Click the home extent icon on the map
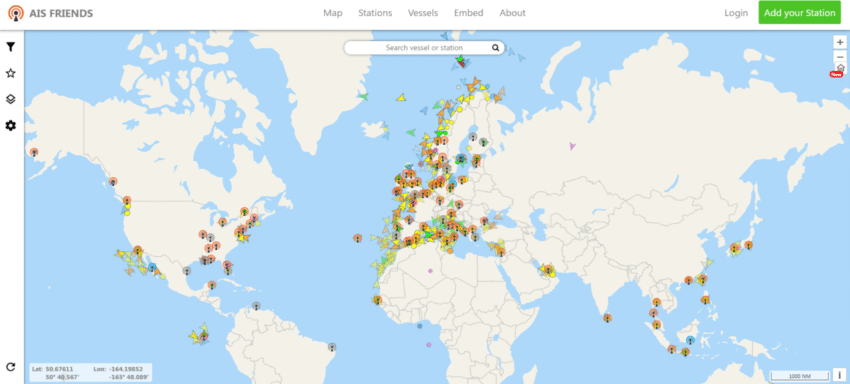Image resolution: width=850 pixels, height=384 pixels. click(x=840, y=68)
